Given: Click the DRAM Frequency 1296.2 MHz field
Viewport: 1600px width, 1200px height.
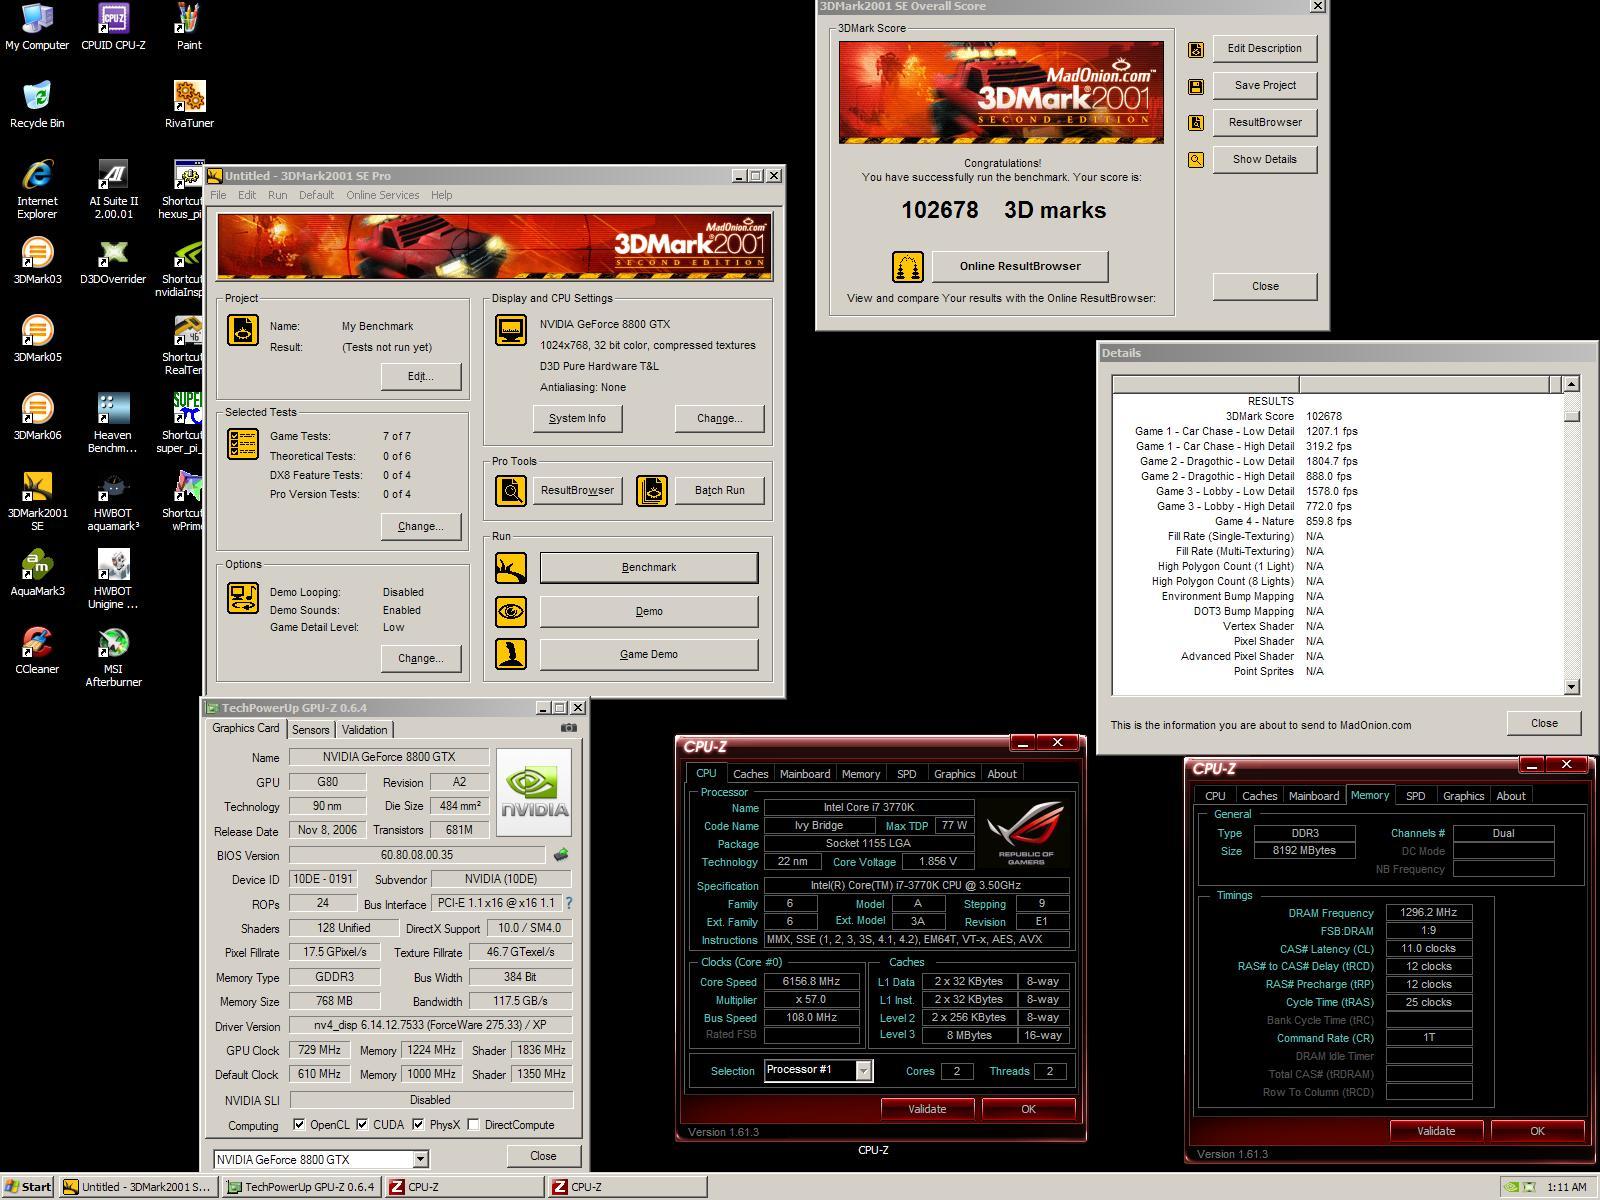Looking at the screenshot, I should [1429, 912].
